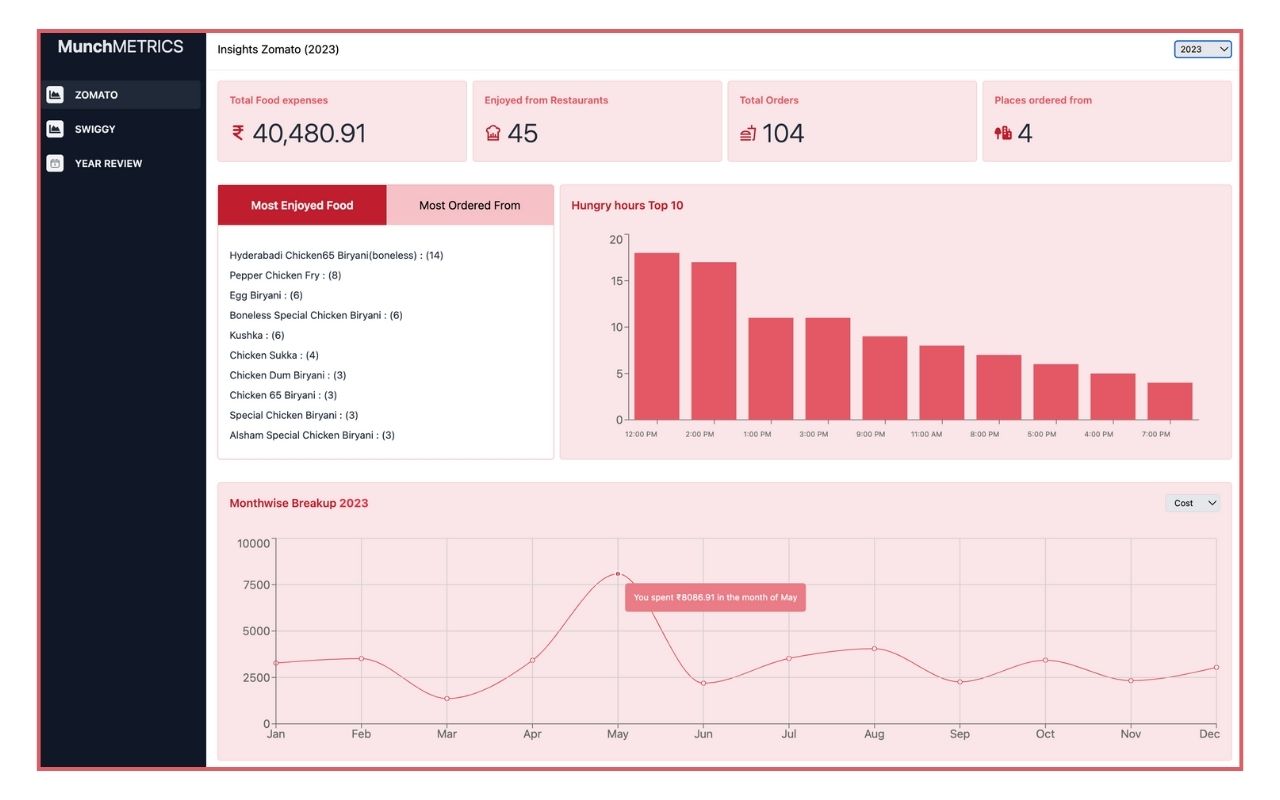
Task: Click the 4:00 PM bar in Hungry hours
Action: 1113,397
